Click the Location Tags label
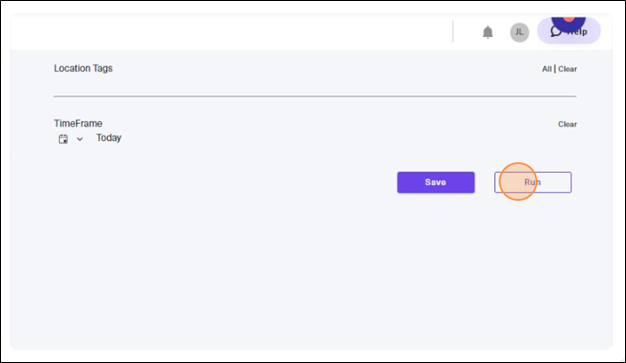The image size is (626, 363). pos(83,68)
